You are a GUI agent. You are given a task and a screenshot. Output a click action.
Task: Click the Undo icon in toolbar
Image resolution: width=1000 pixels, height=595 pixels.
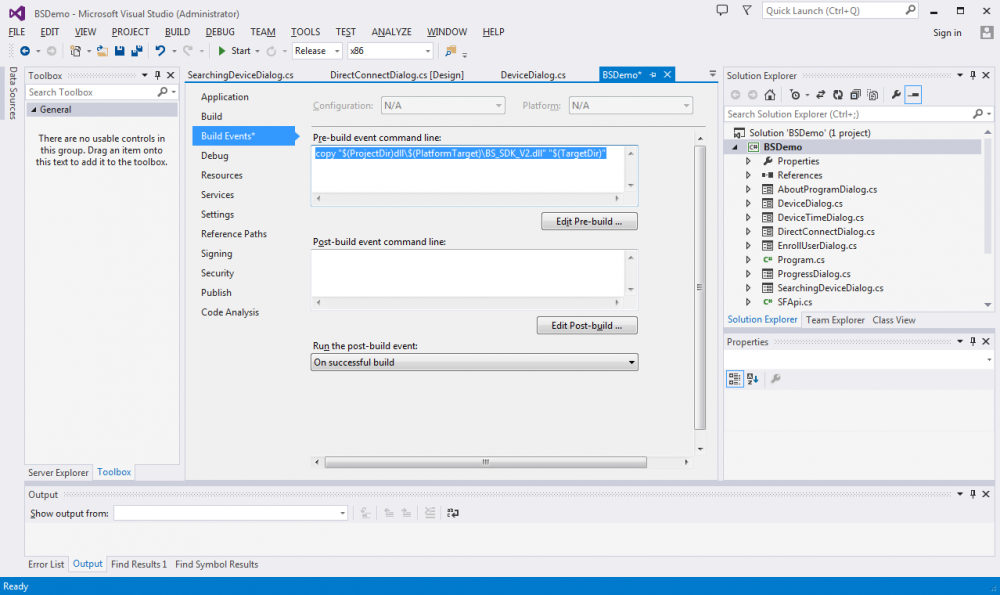pos(160,51)
